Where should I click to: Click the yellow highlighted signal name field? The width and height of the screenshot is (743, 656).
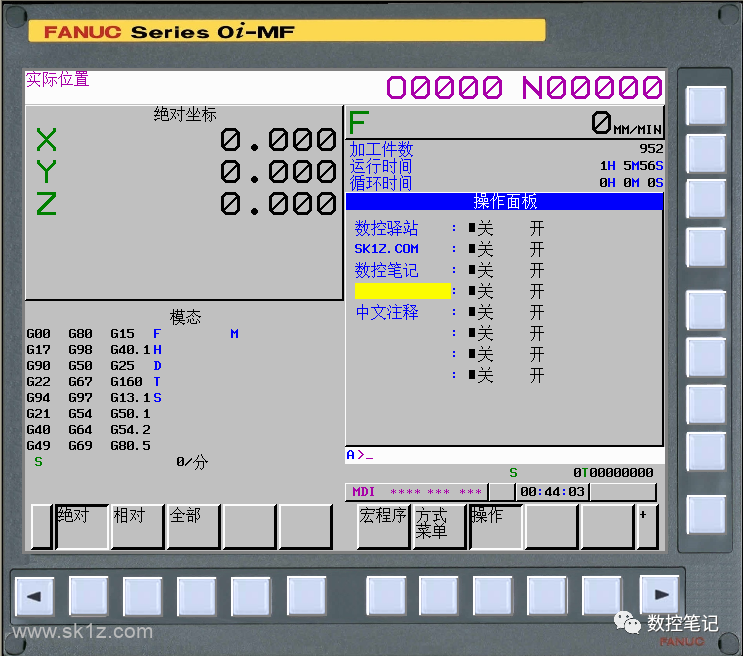coord(403,291)
